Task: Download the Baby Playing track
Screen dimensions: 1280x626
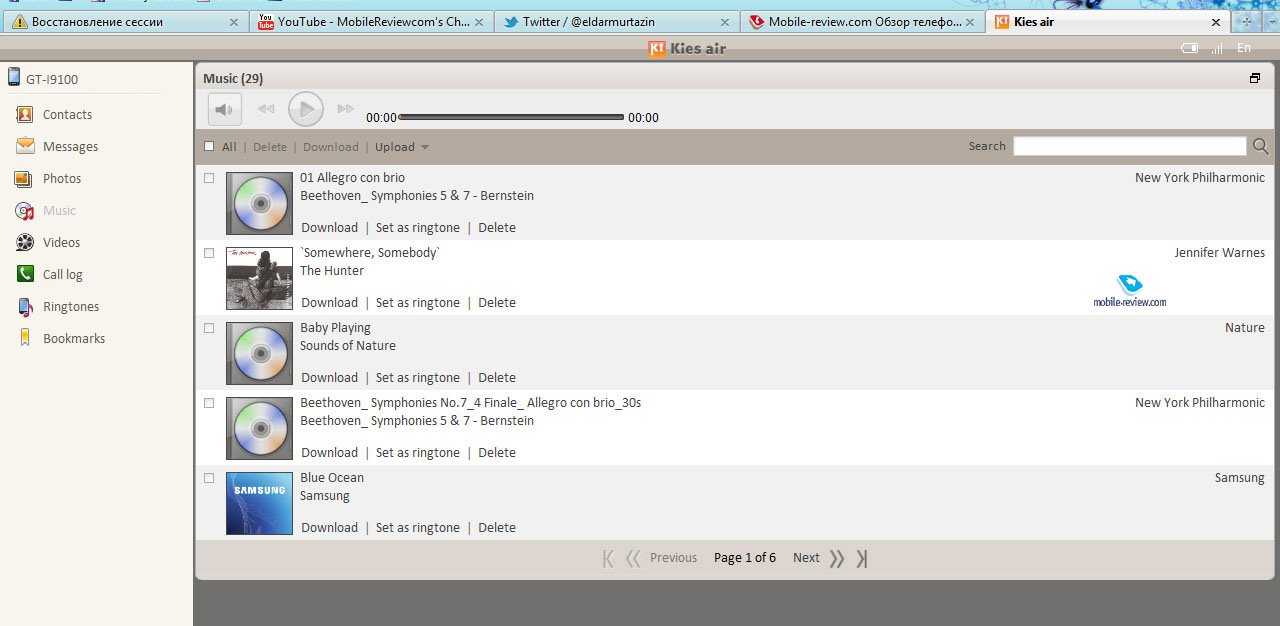Action: tap(329, 378)
